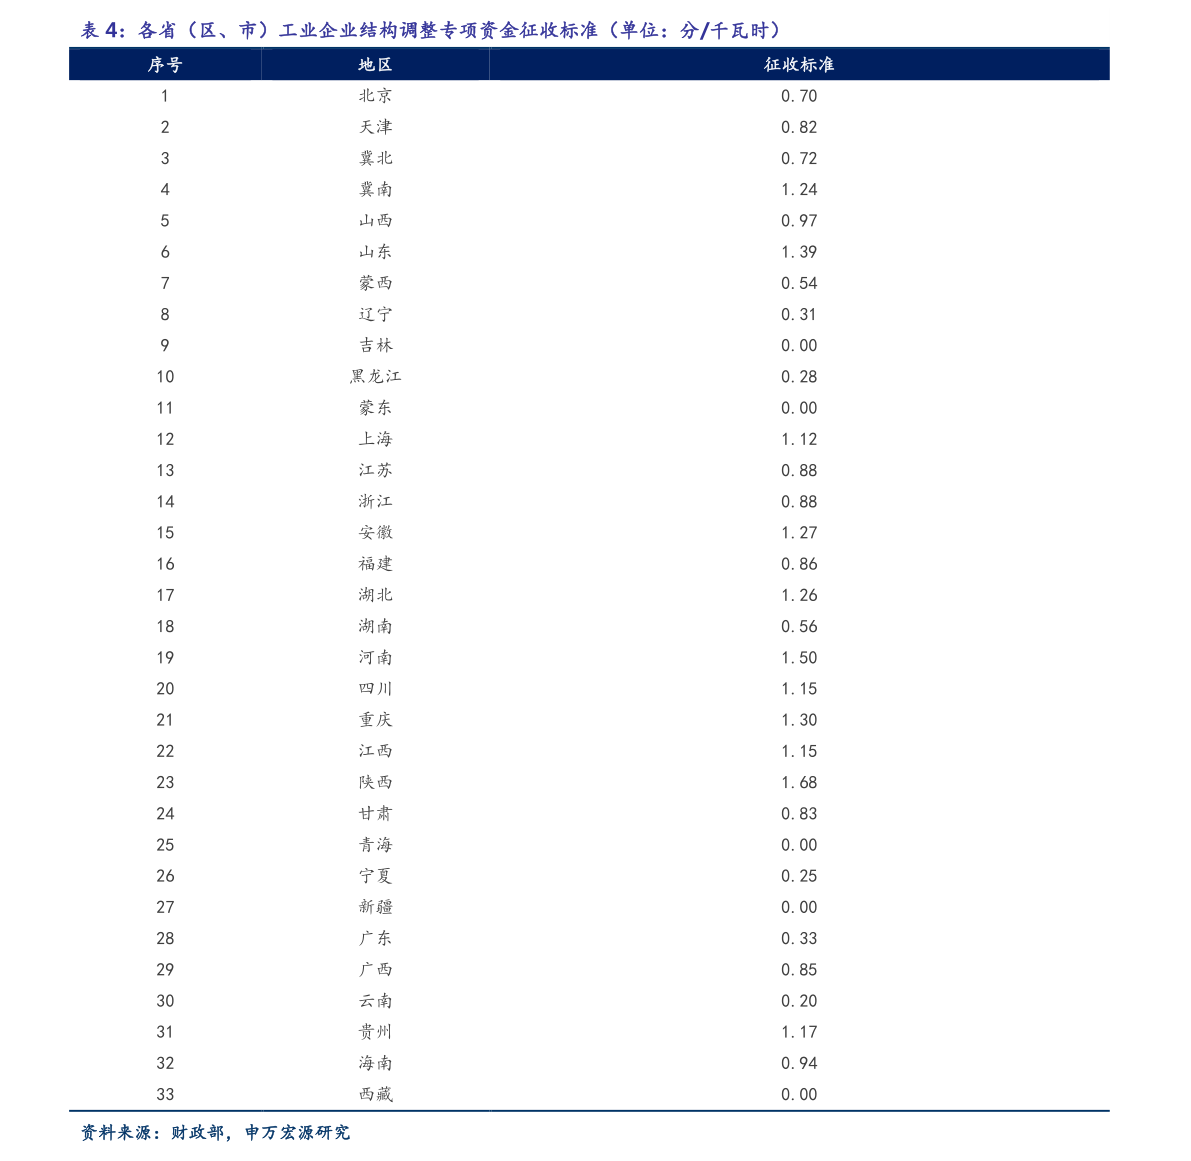Screen dimensions: 1191x1161
Task: Click the region cell 海南
Action: tap(375, 1063)
